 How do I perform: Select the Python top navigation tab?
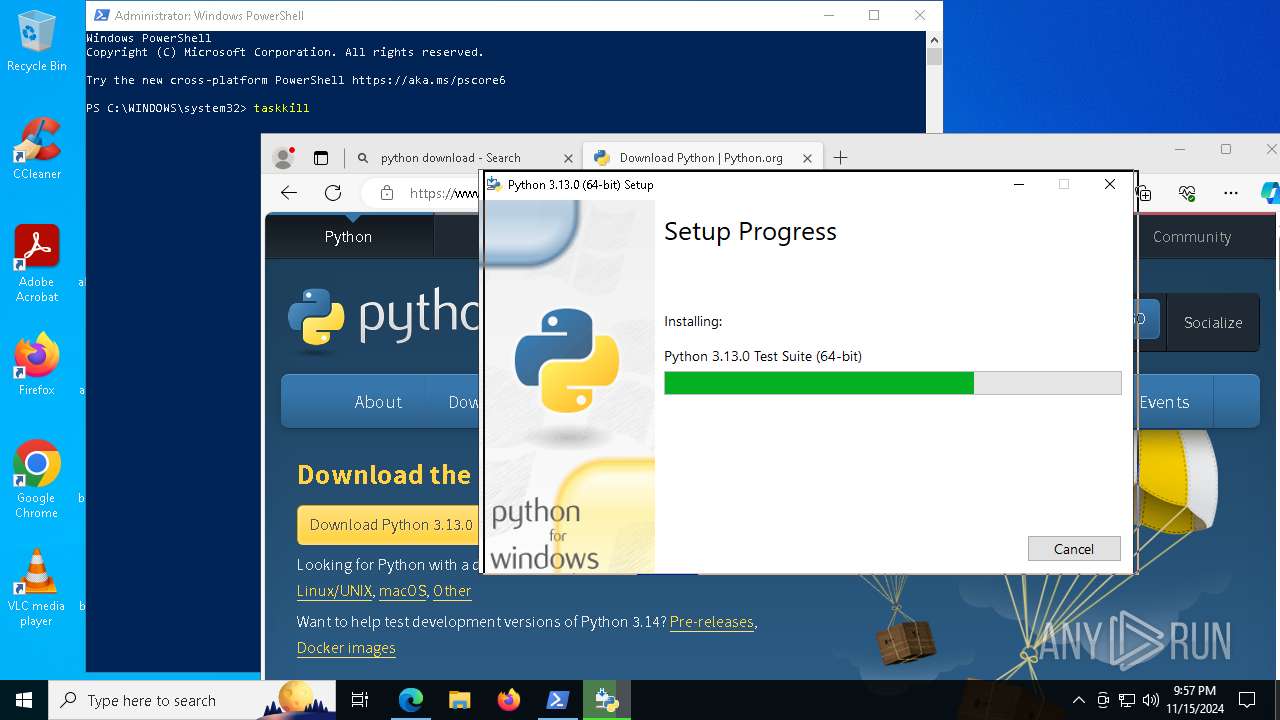[348, 237]
